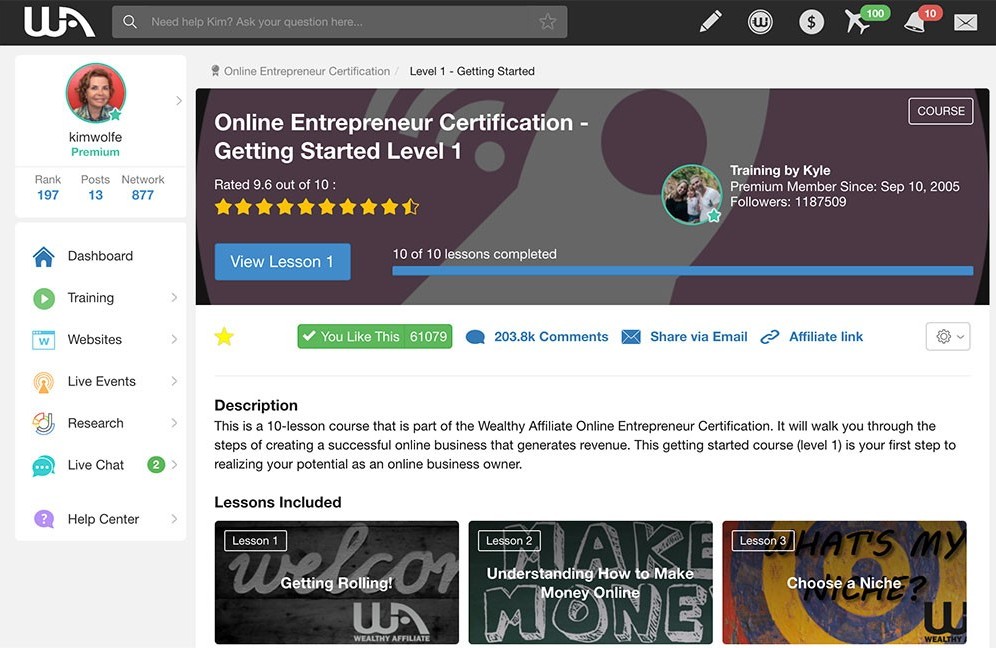Click the Live Events broadcast icon
Viewport: 996px width, 648px height.
coord(44,382)
